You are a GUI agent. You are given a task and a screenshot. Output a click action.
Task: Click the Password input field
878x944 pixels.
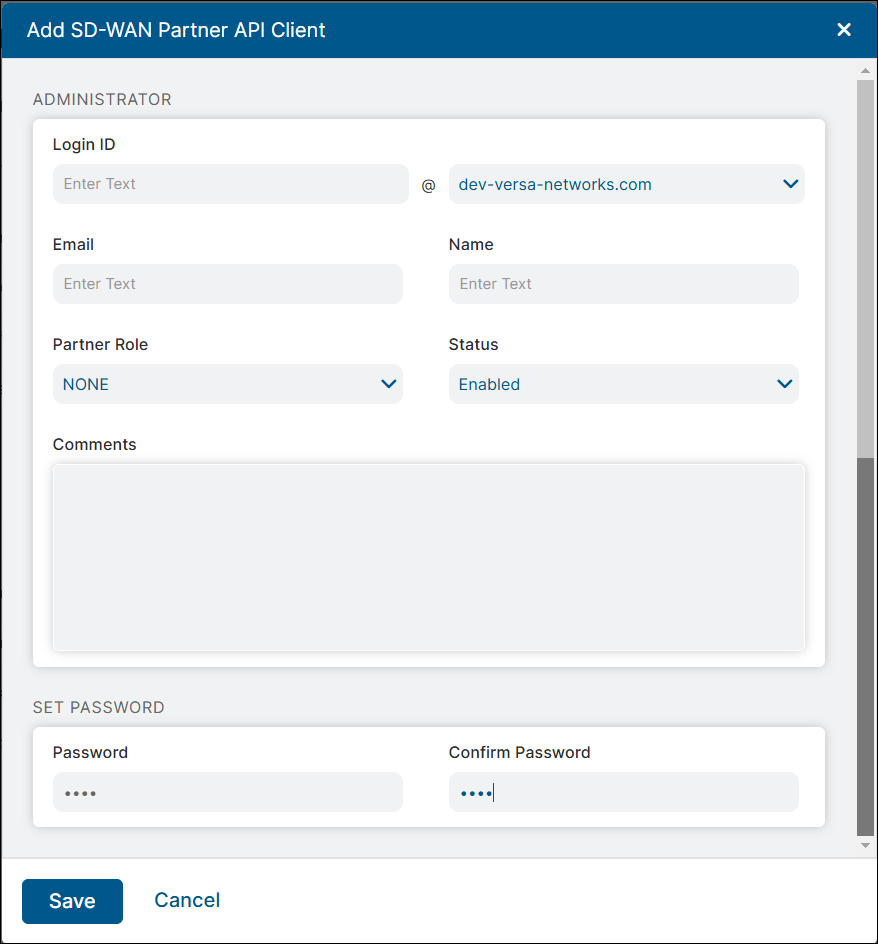point(227,792)
